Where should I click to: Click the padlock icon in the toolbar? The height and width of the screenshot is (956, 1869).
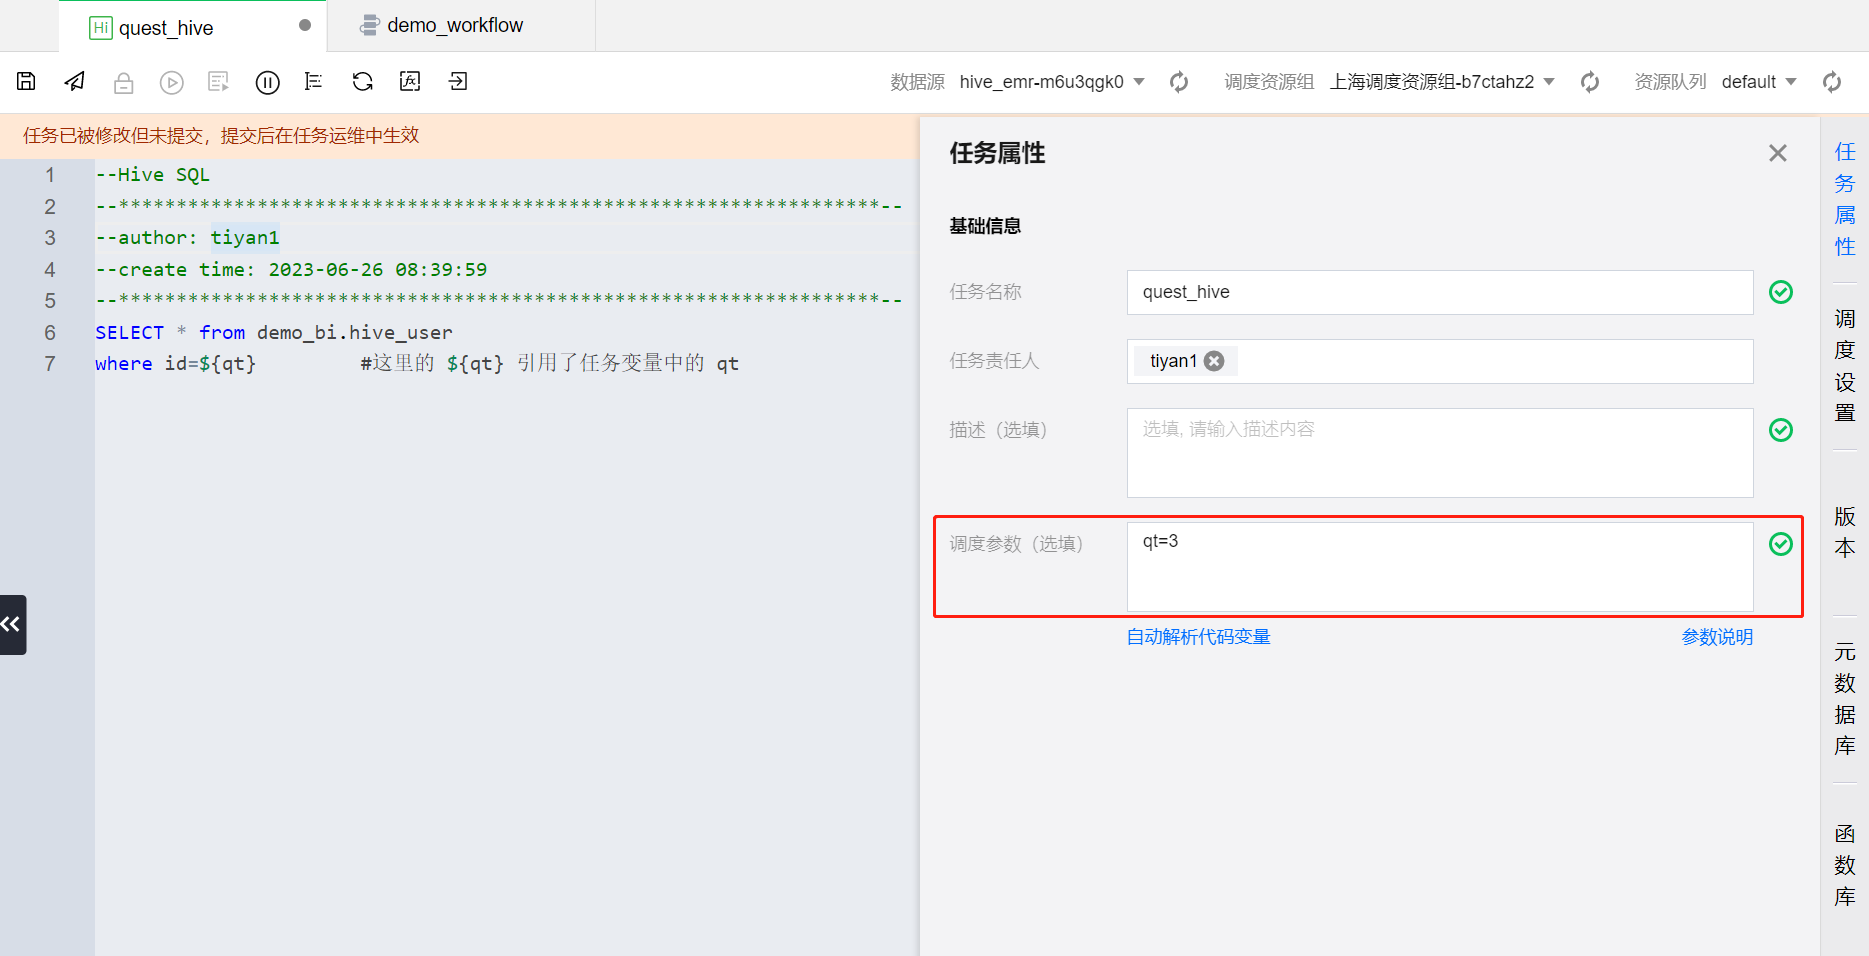click(x=123, y=83)
